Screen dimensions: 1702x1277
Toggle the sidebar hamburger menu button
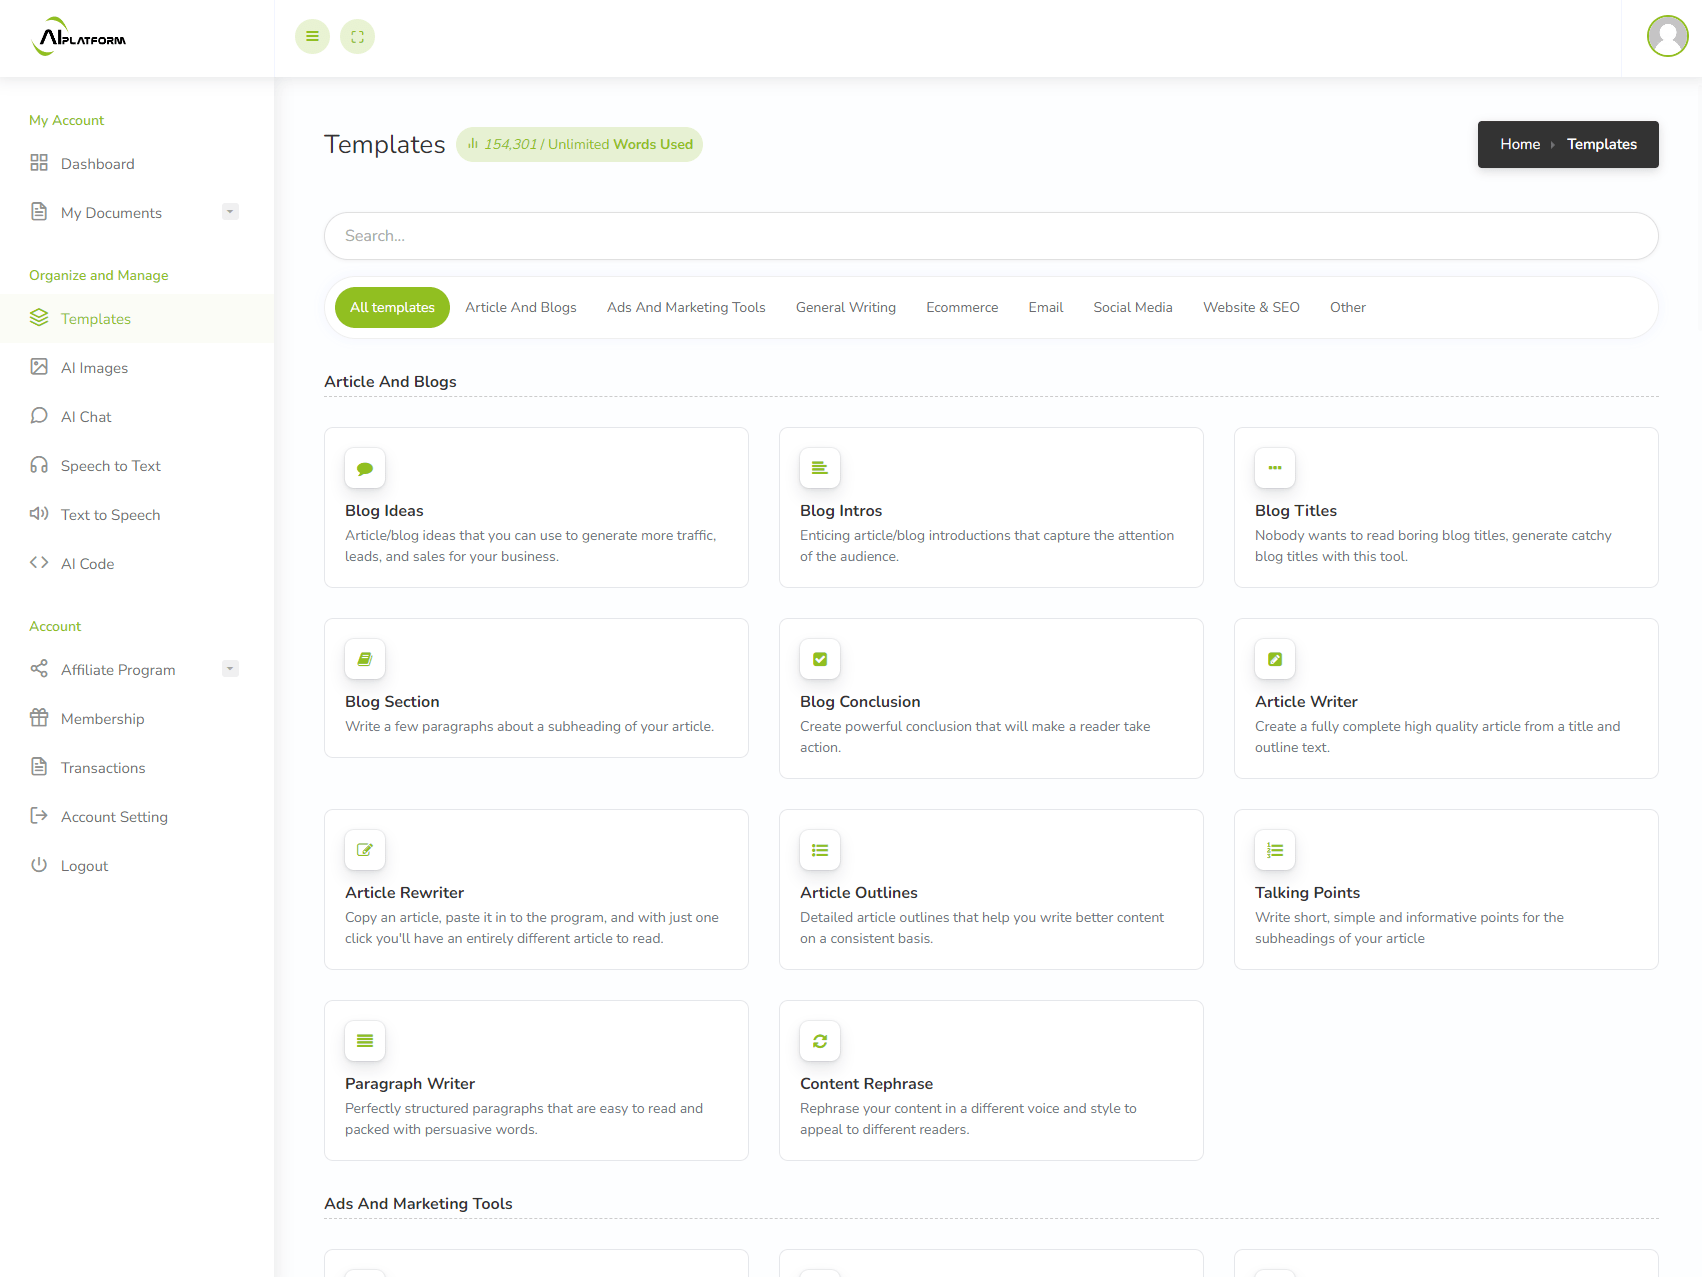click(x=312, y=37)
